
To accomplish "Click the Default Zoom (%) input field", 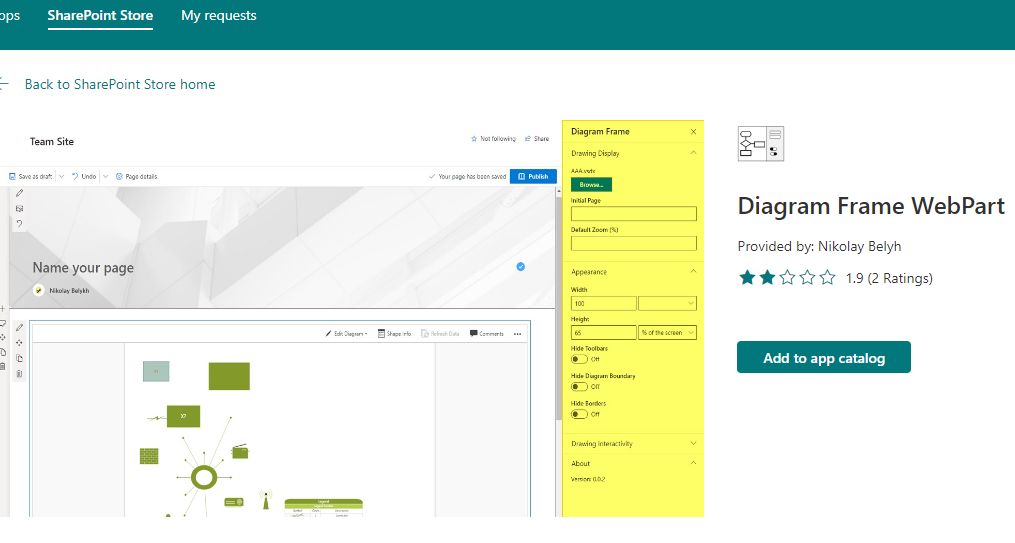I will [634, 243].
